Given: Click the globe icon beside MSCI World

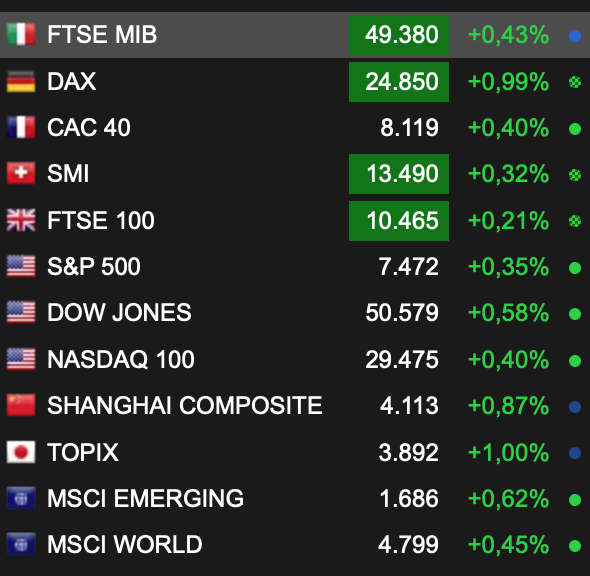Looking at the screenshot, I should tap(21, 544).
